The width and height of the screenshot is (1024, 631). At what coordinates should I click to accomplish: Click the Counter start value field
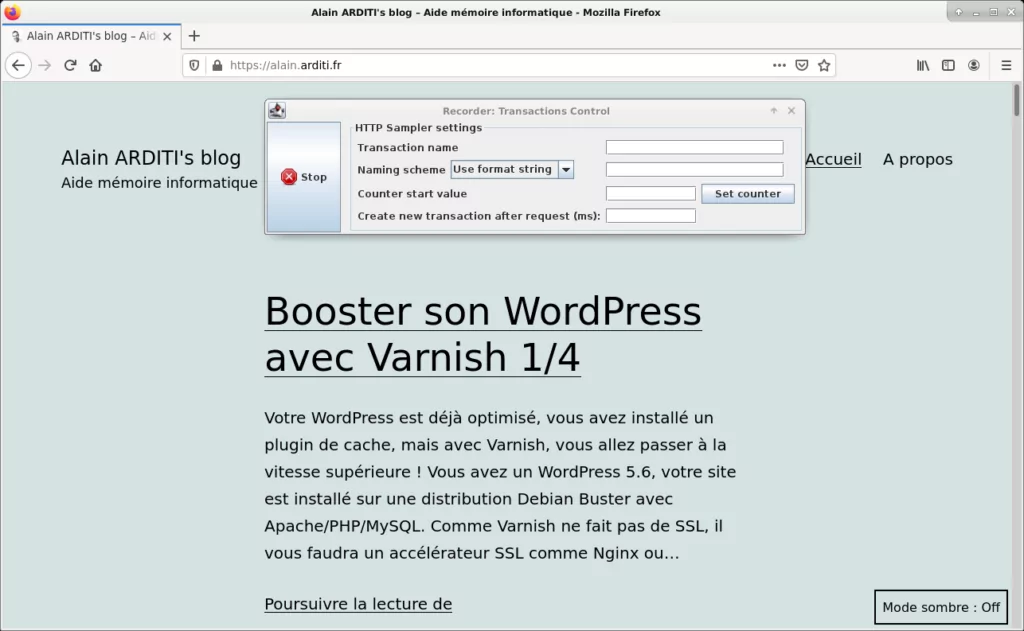[650, 193]
